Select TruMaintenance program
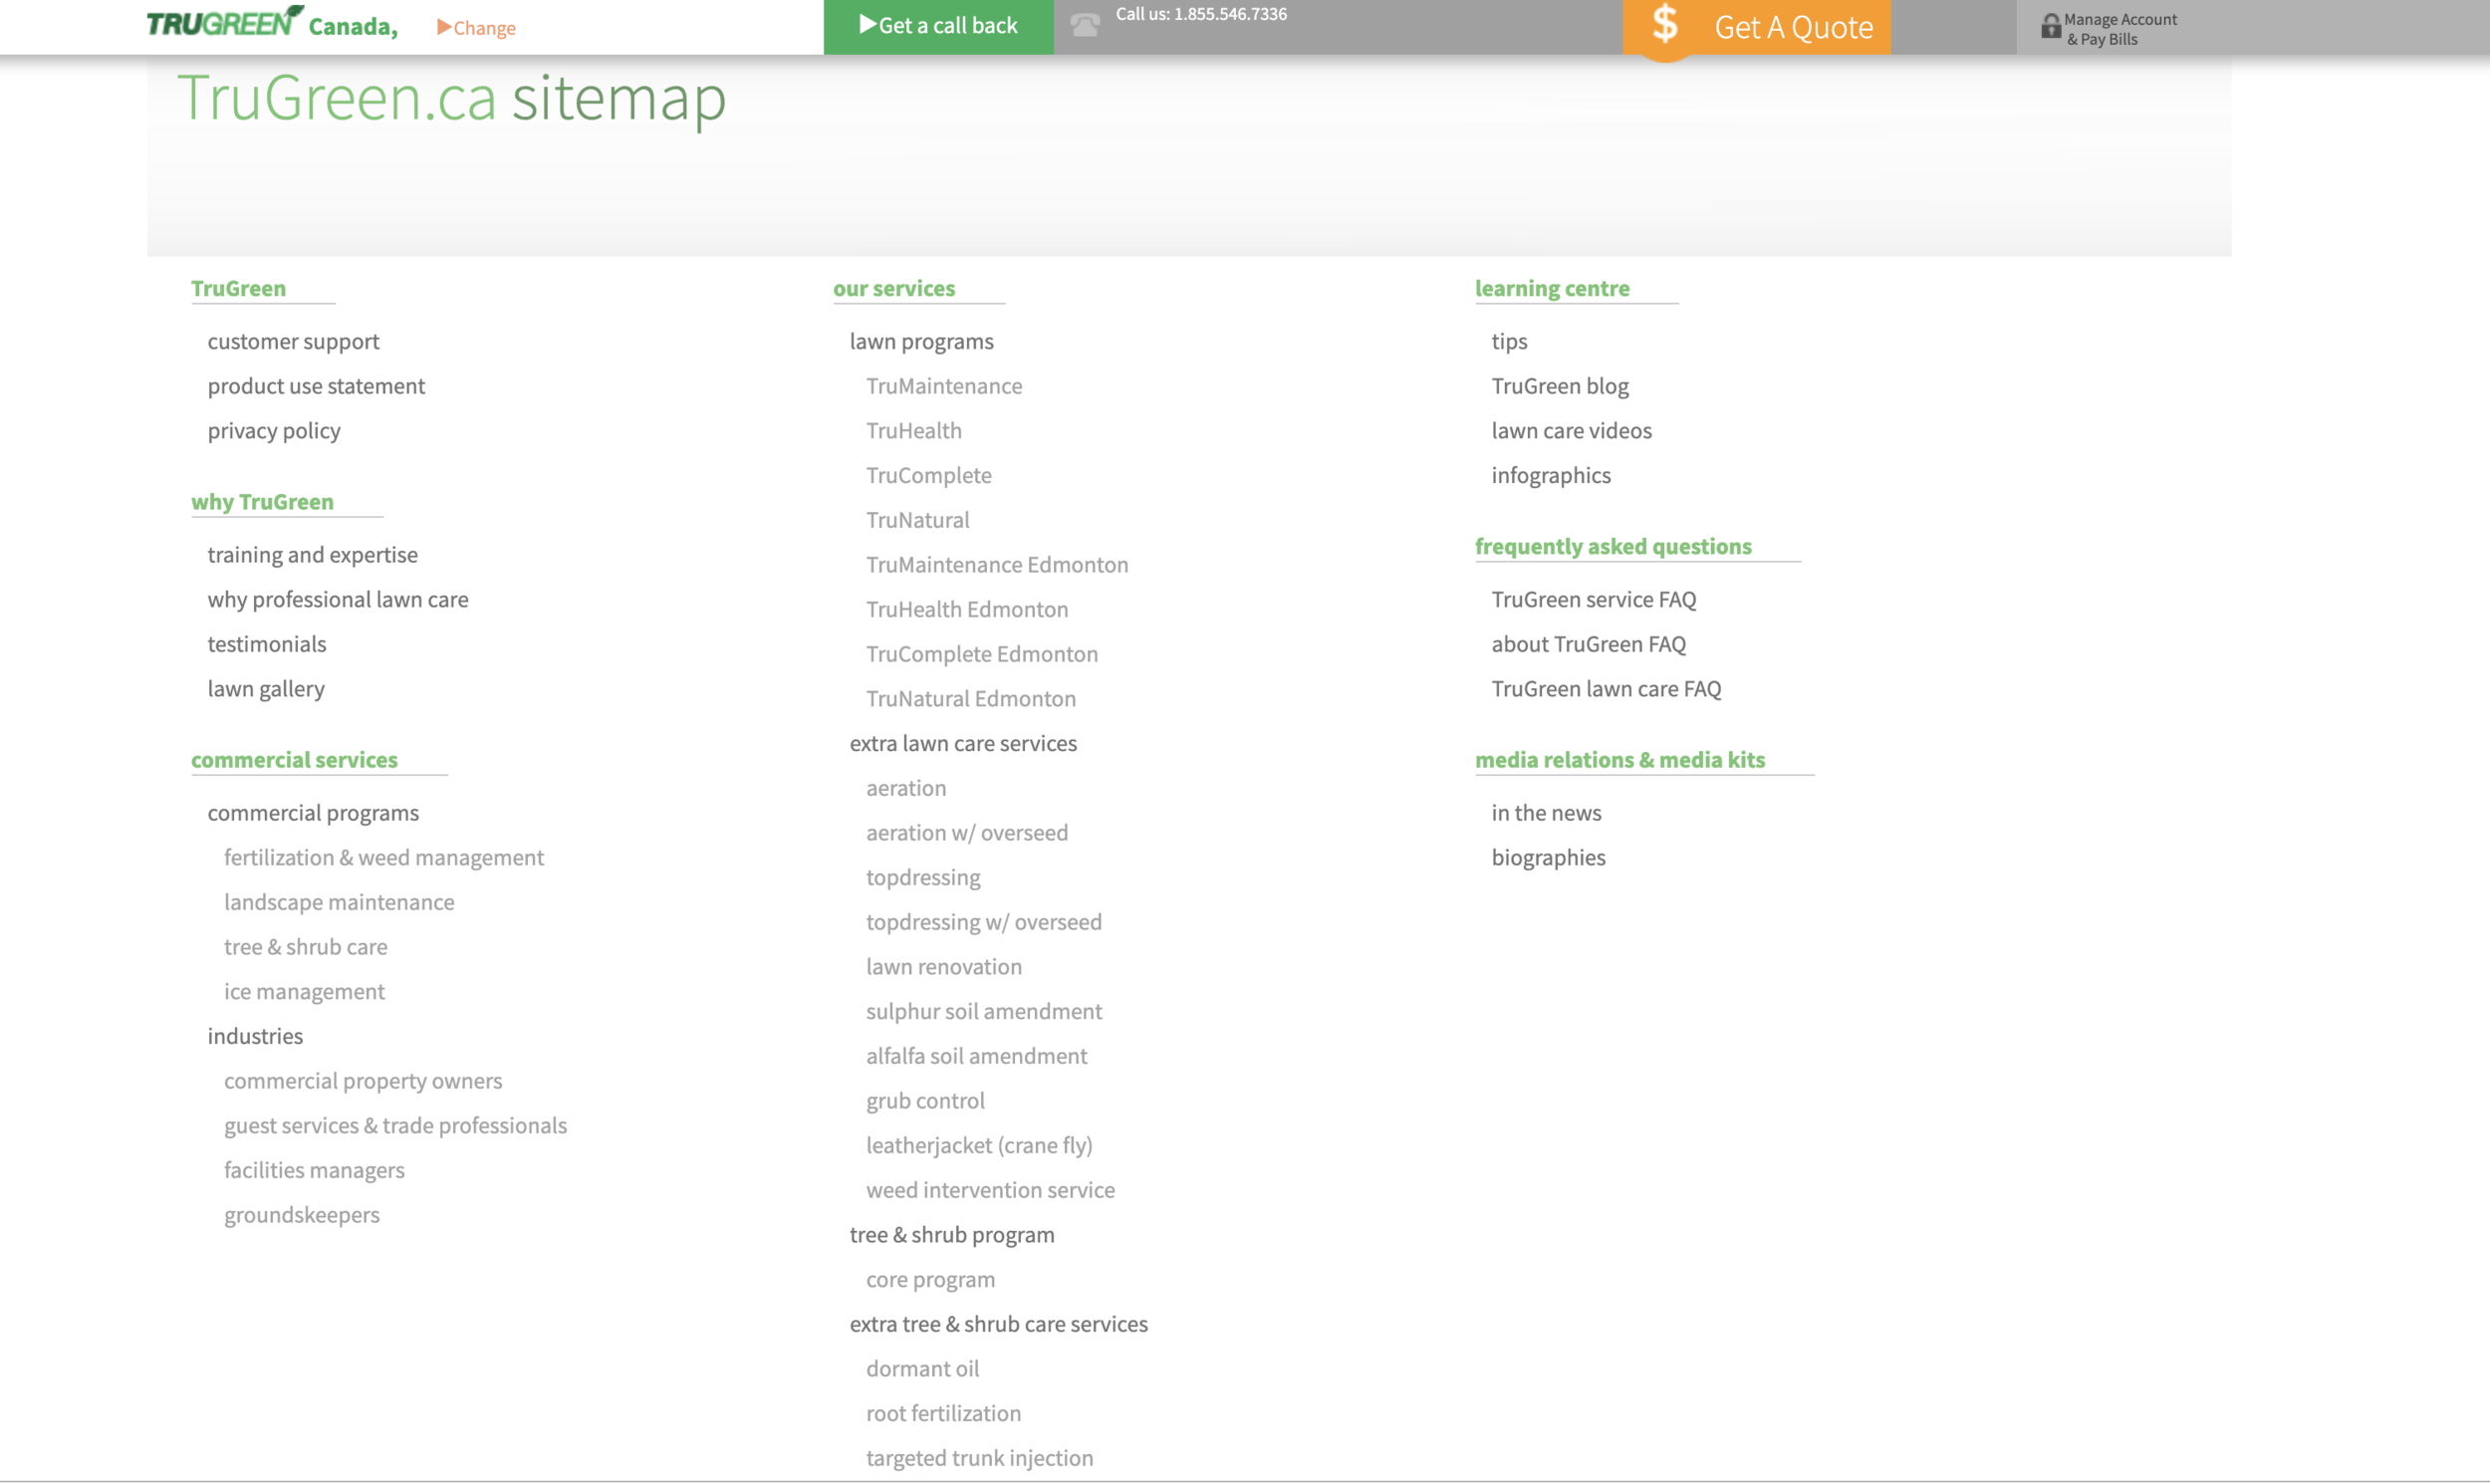The height and width of the screenshot is (1484, 2490). 944,386
